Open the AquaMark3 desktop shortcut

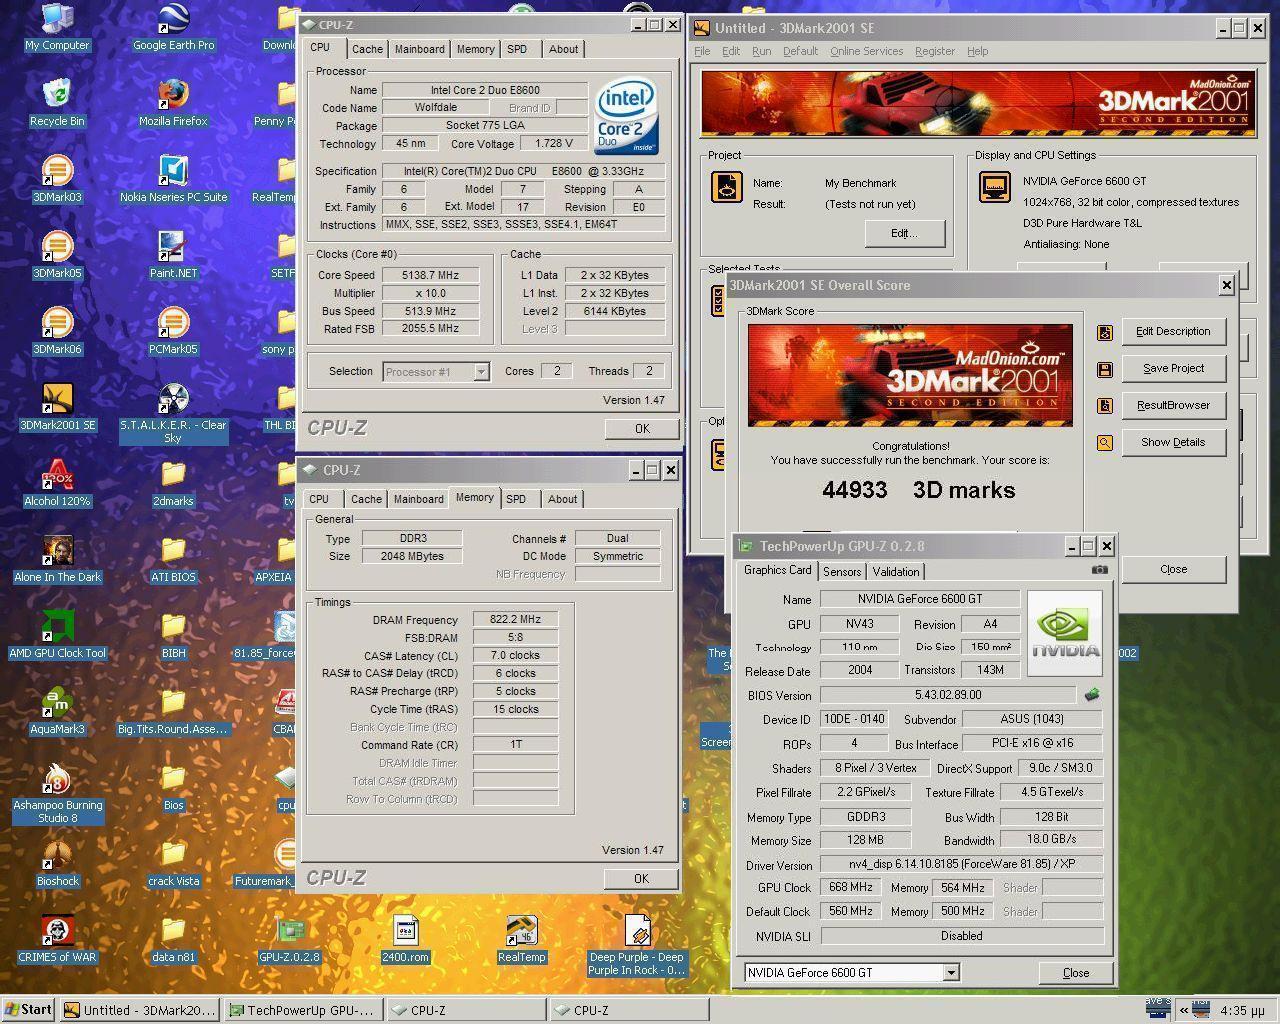(57, 711)
